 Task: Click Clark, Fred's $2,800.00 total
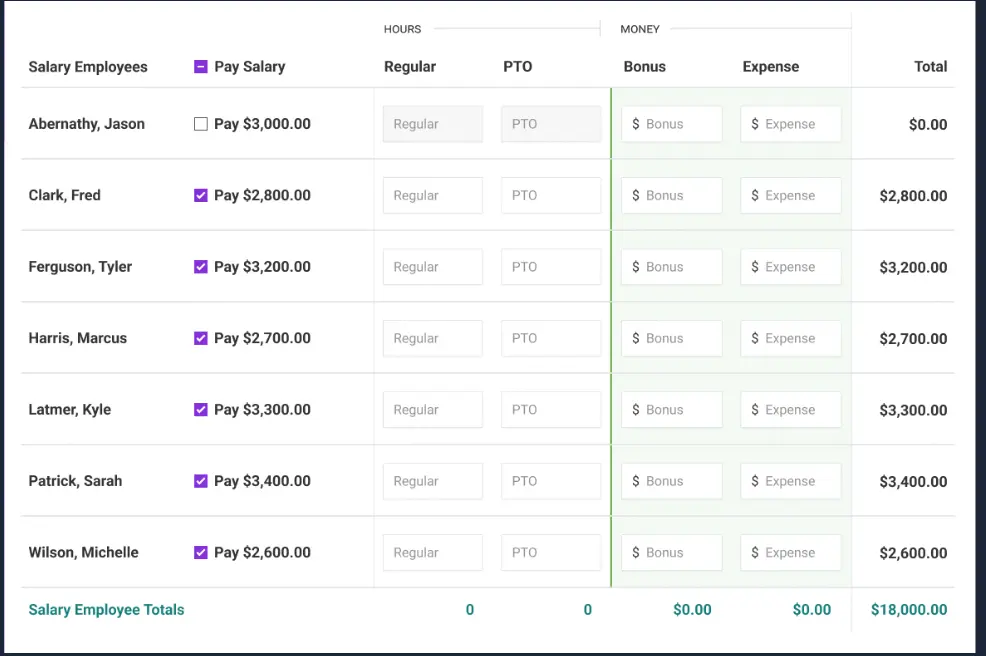pos(913,196)
